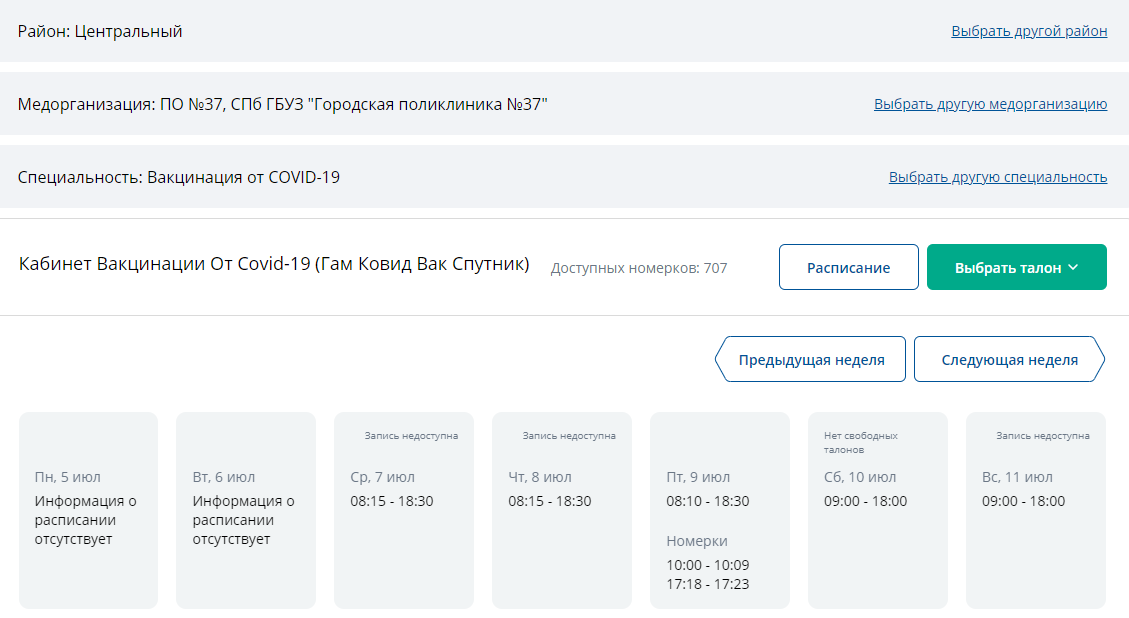Follow the 'Выбрать другую специальность' link
The height and width of the screenshot is (618, 1129).
click(x=997, y=177)
